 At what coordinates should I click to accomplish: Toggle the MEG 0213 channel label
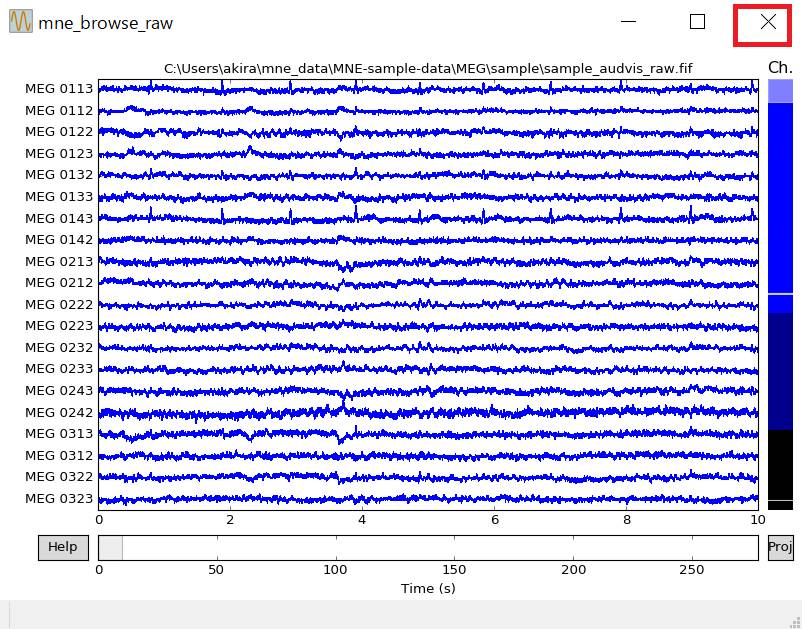point(59,261)
